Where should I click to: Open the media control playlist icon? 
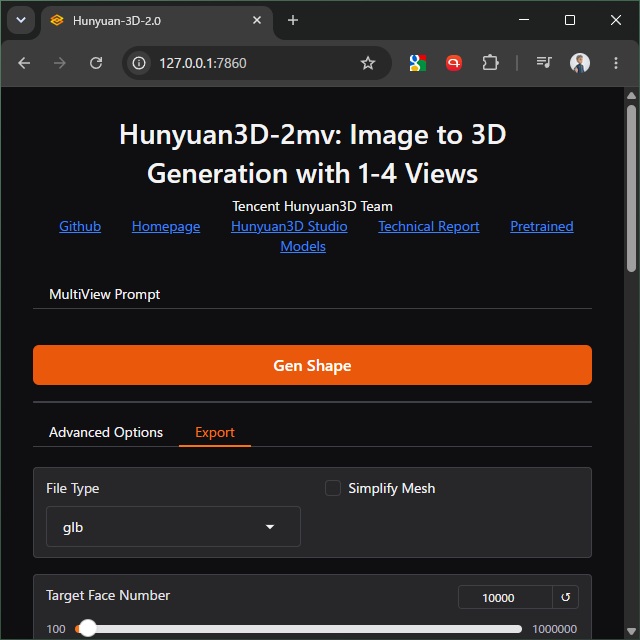click(544, 62)
